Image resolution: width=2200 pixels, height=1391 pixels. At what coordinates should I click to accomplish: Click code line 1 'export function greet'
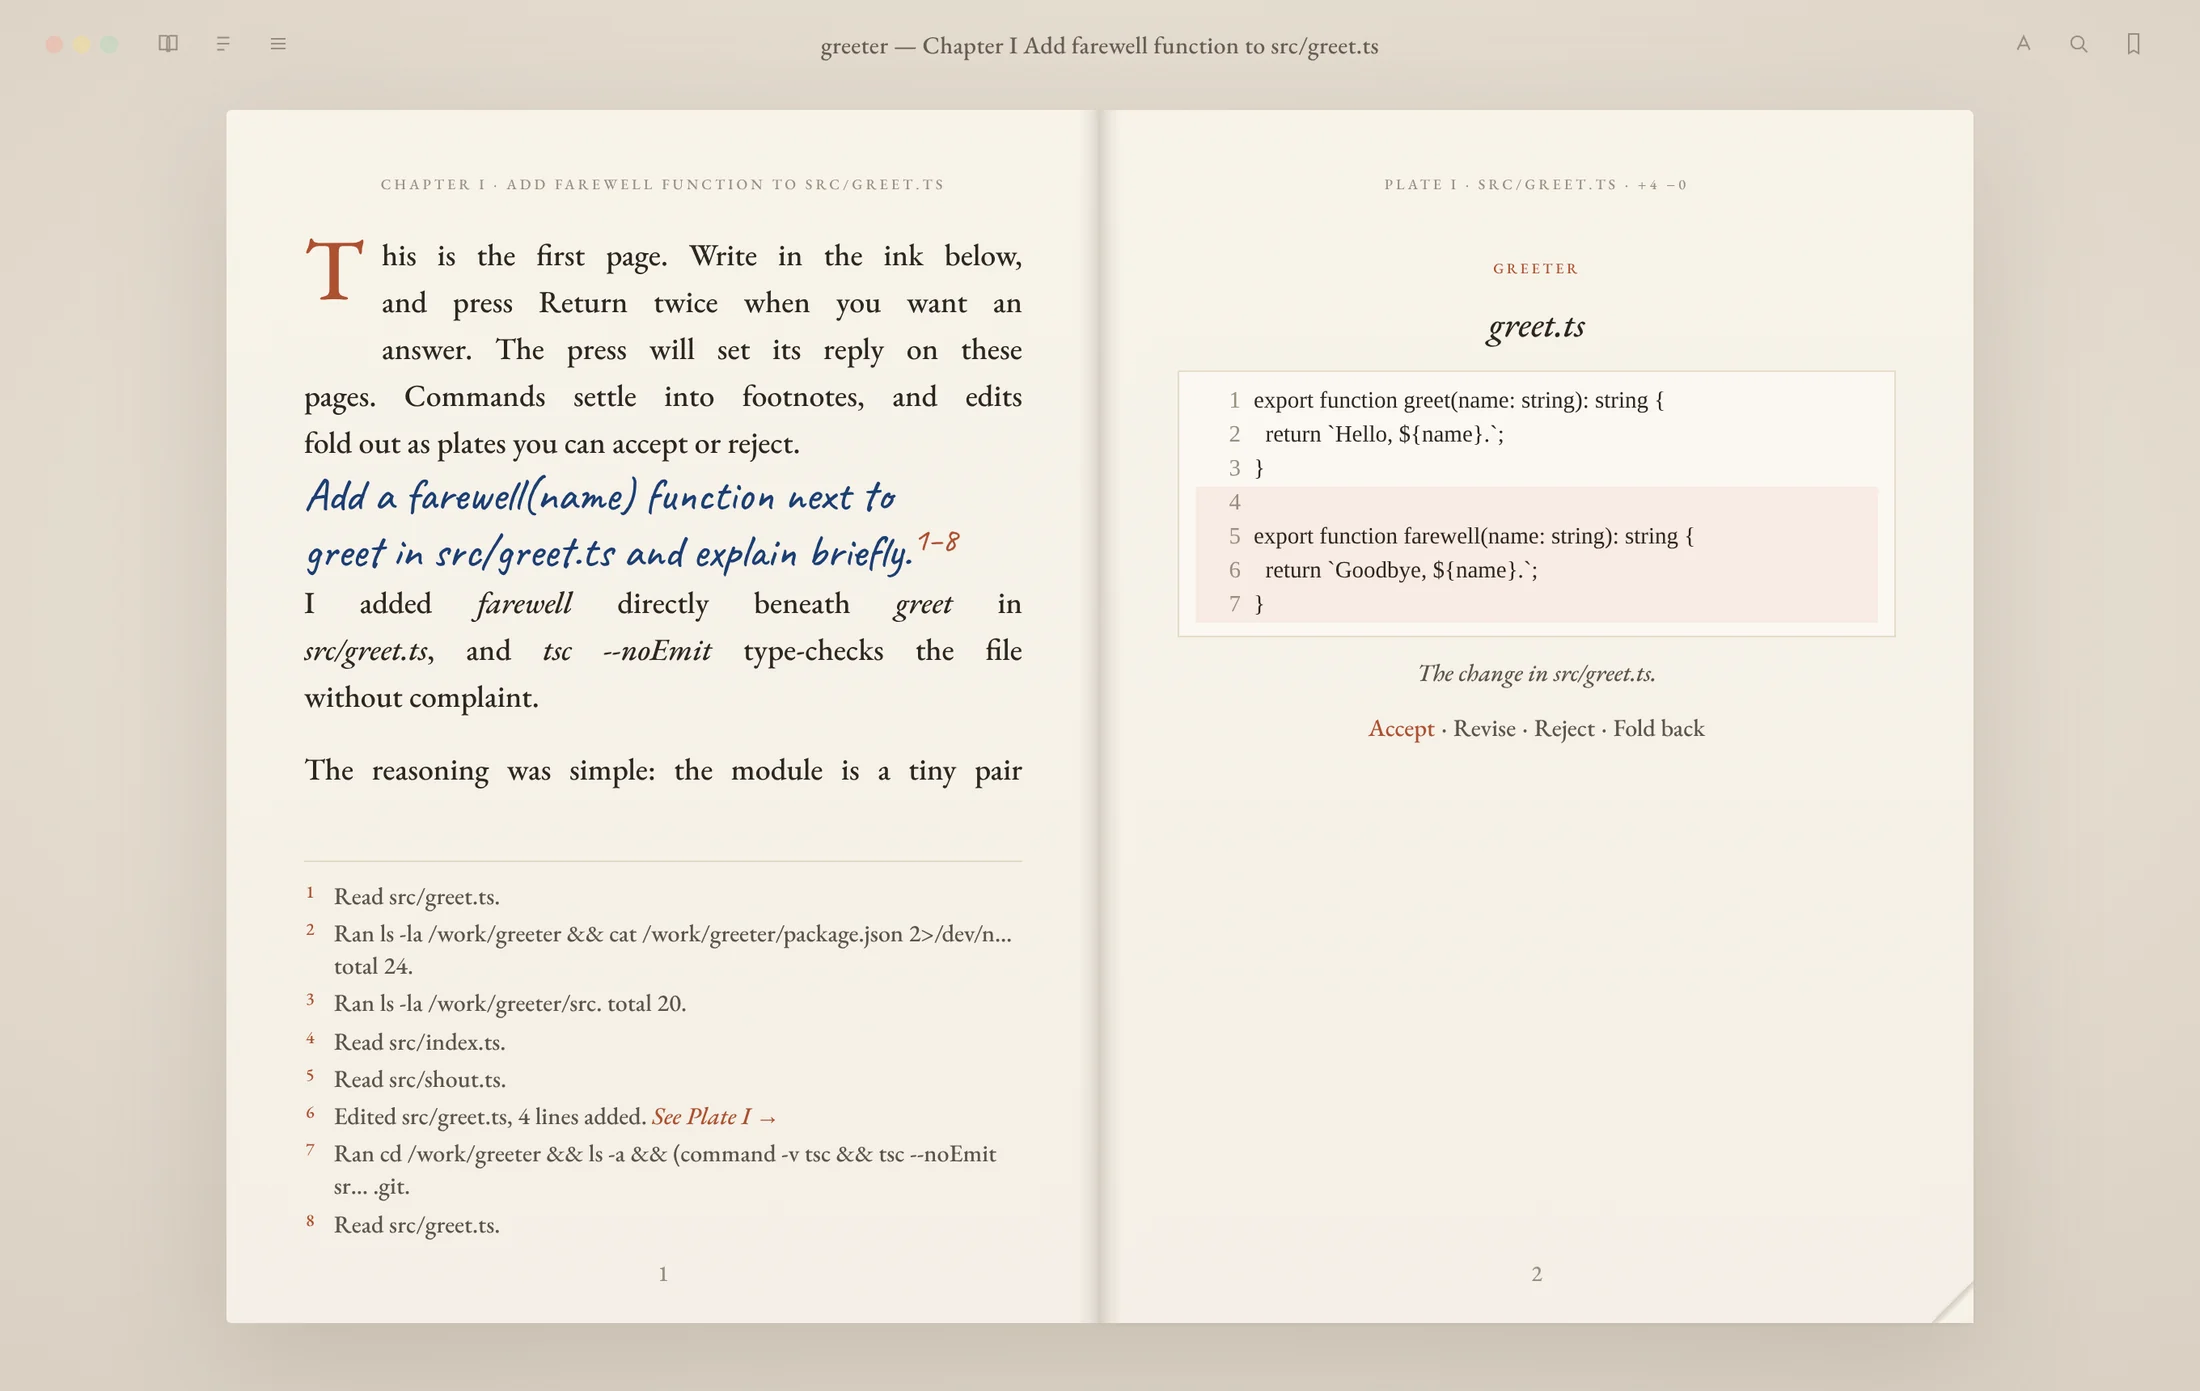coord(1536,401)
